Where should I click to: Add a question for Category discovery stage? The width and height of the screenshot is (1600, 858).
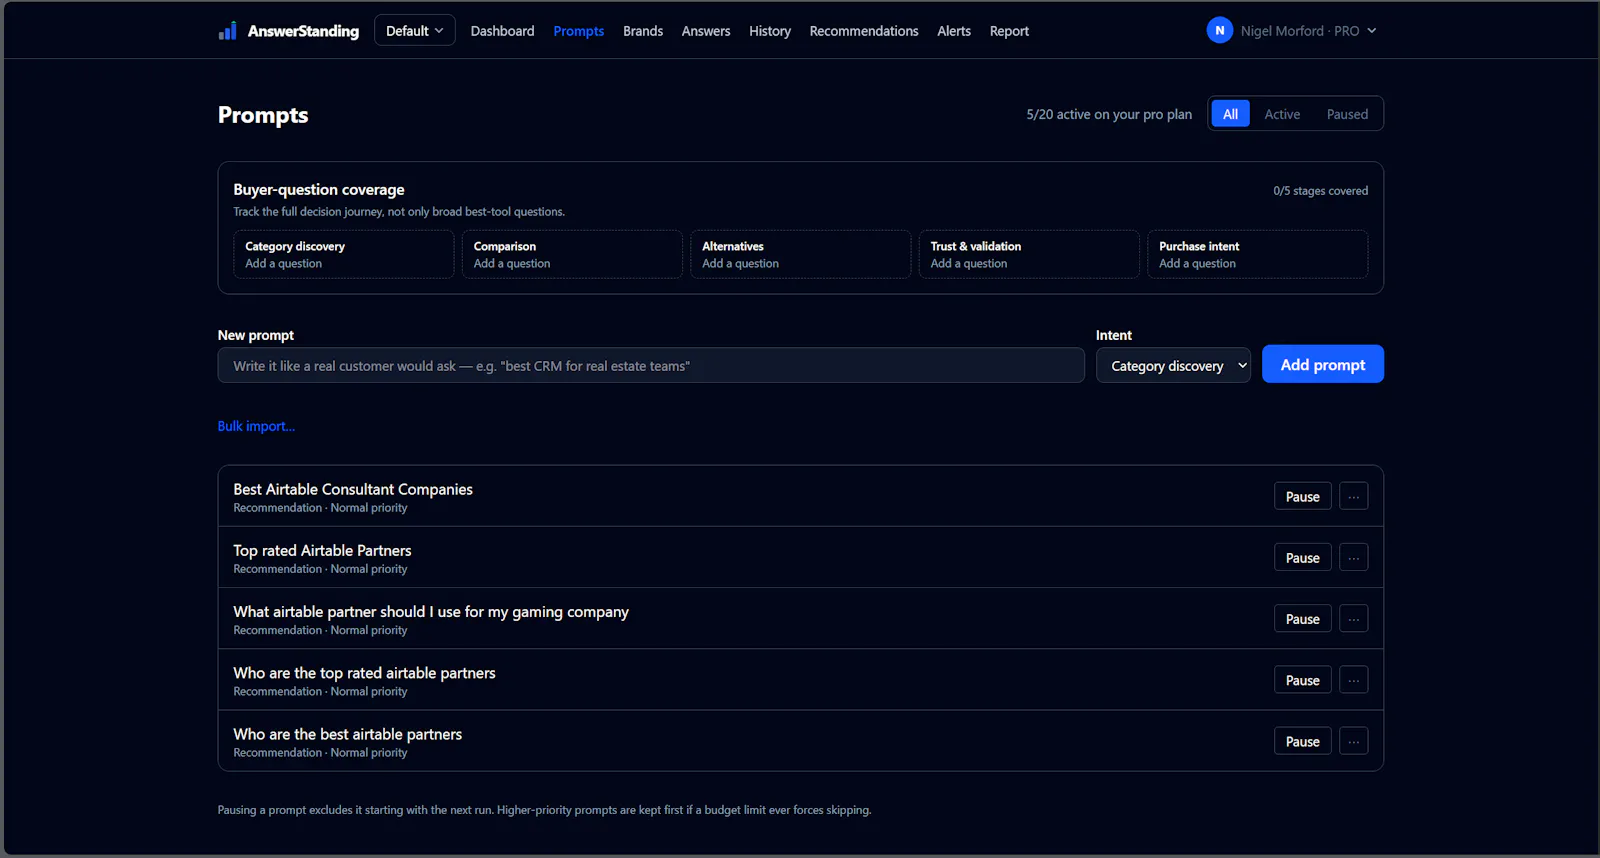[344, 254]
